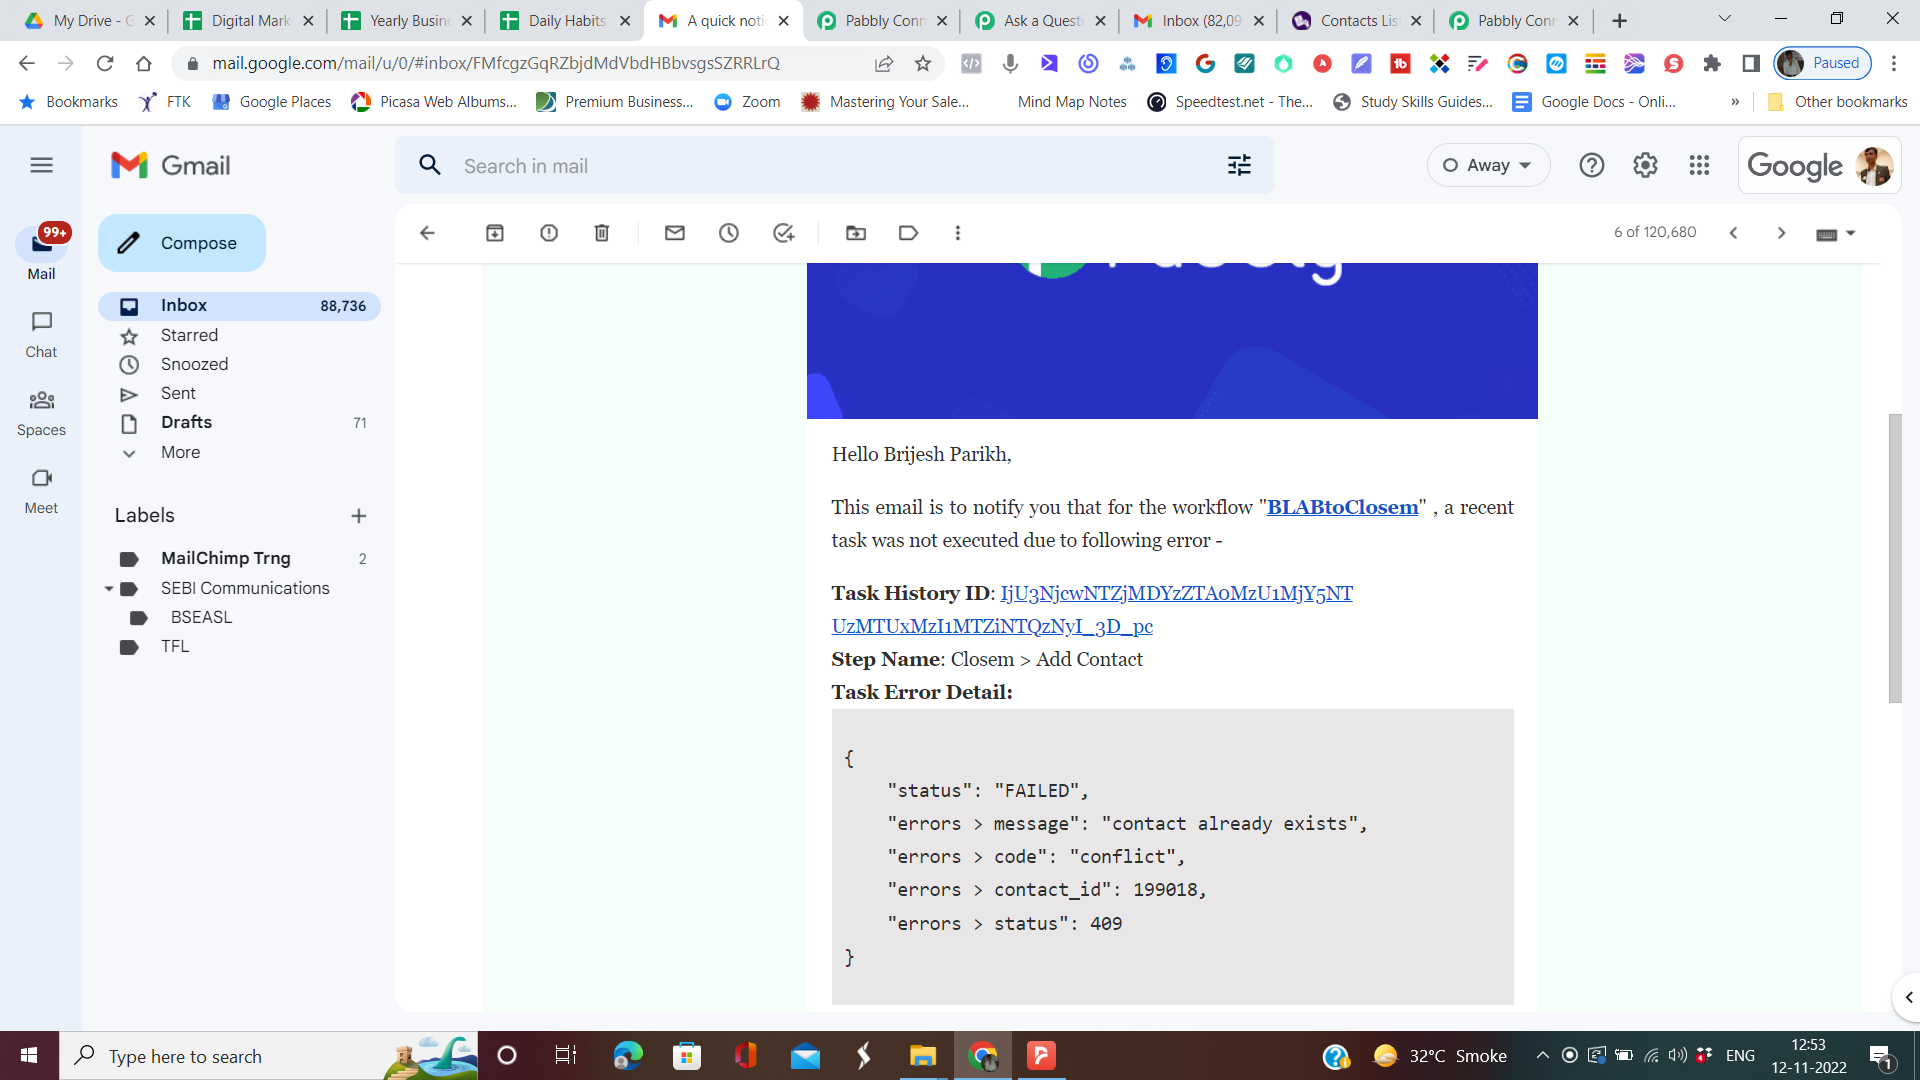The height and width of the screenshot is (1080, 1920).
Task: Open Away status dropdown
Action: (x=1488, y=165)
